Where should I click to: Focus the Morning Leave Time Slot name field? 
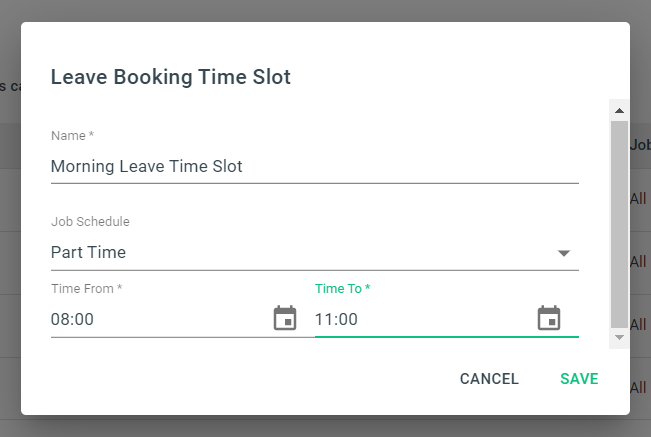(315, 166)
